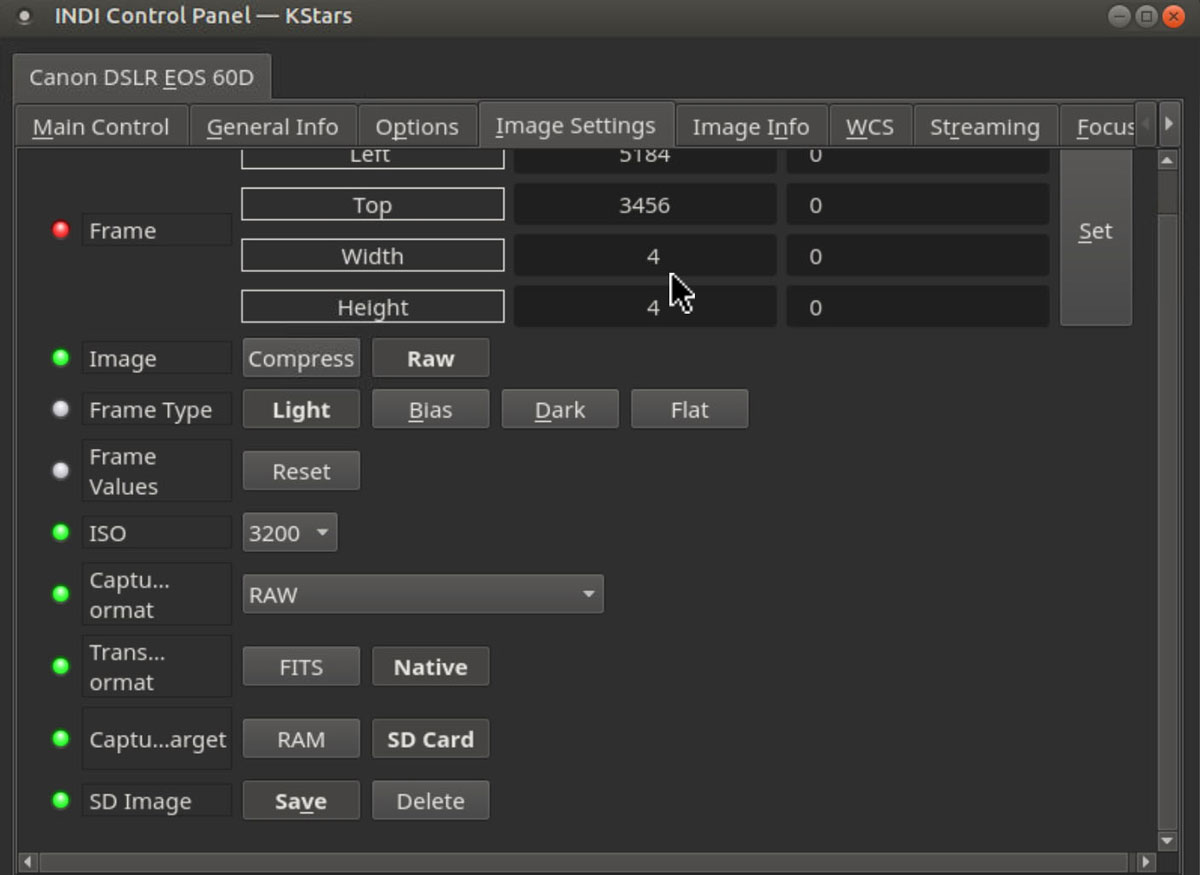Click the Top value 3456

(x=645, y=205)
